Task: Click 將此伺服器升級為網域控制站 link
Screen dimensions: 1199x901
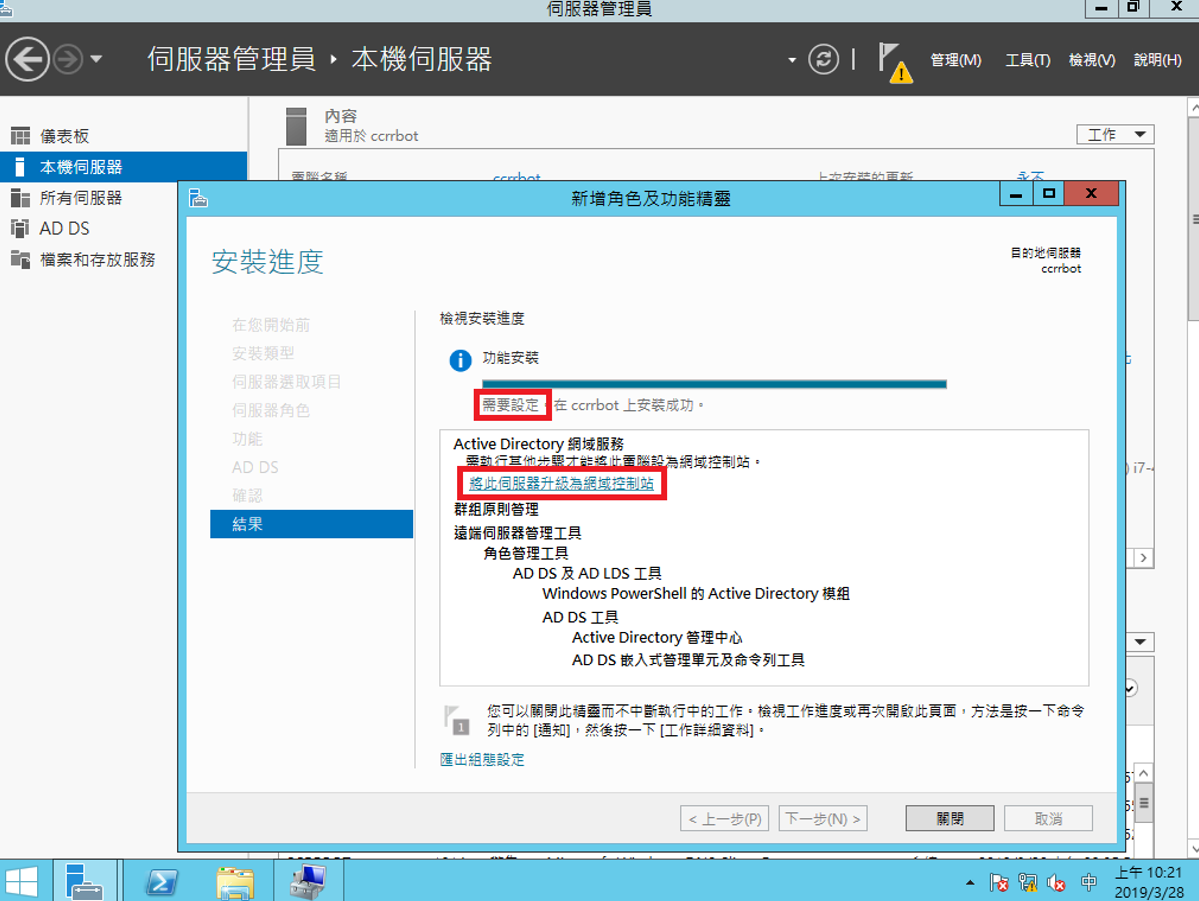Action: (561, 483)
